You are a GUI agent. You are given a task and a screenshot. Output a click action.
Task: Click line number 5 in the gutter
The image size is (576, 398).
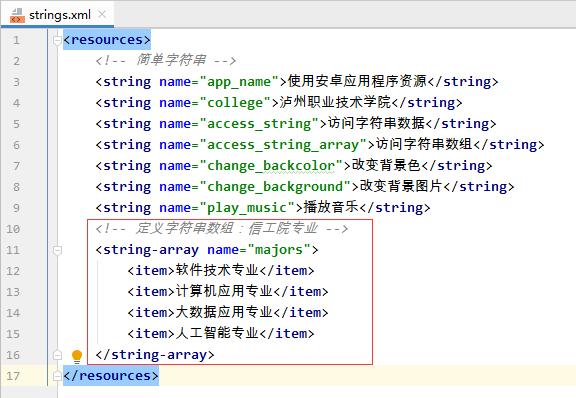click(16, 124)
